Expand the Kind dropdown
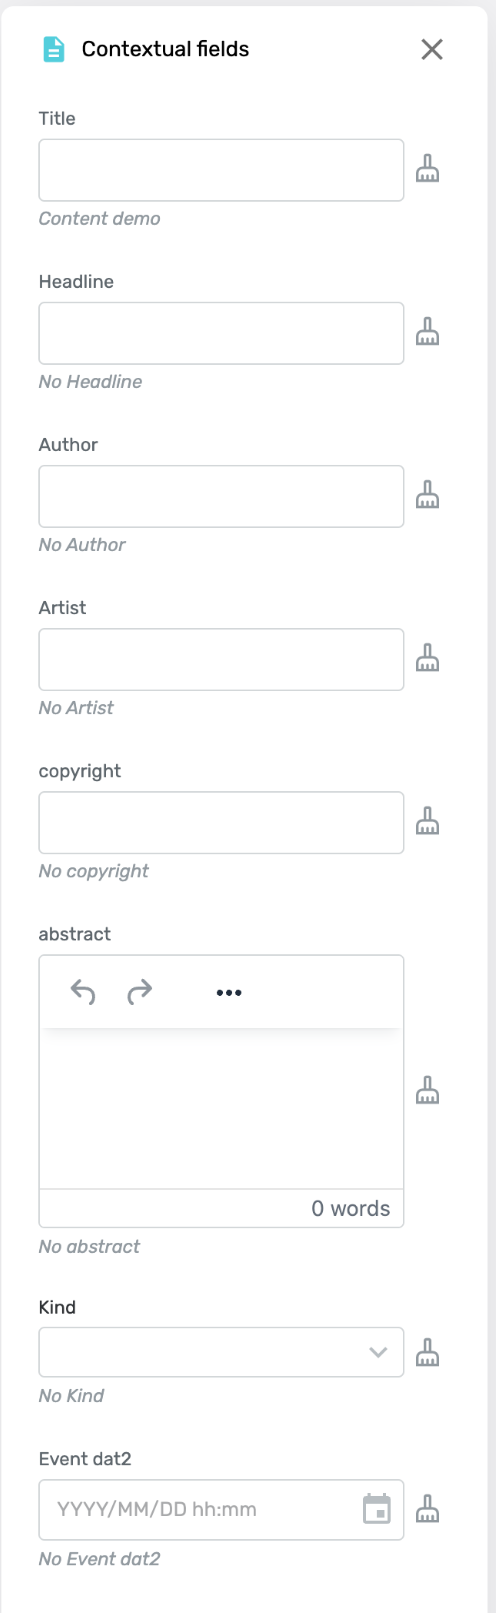Viewport: 496px width, 1618px height. click(378, 1352)
